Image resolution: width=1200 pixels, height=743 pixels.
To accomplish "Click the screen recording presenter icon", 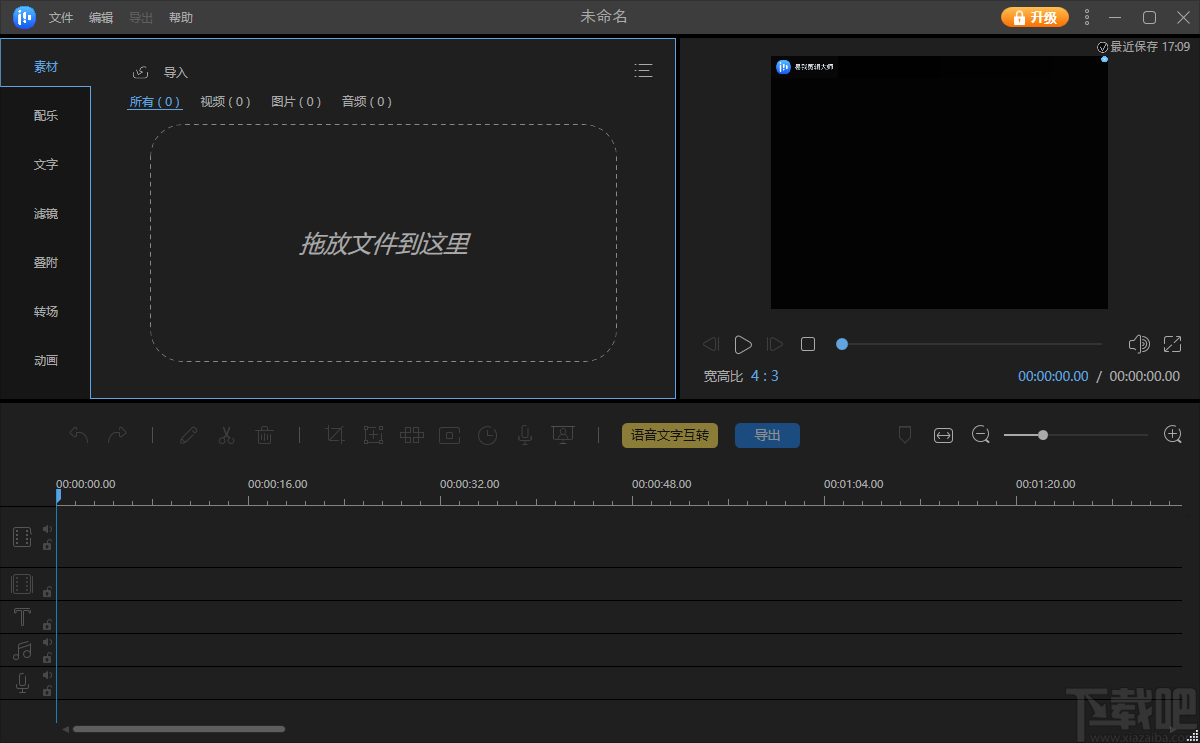I will pos(563,435).
